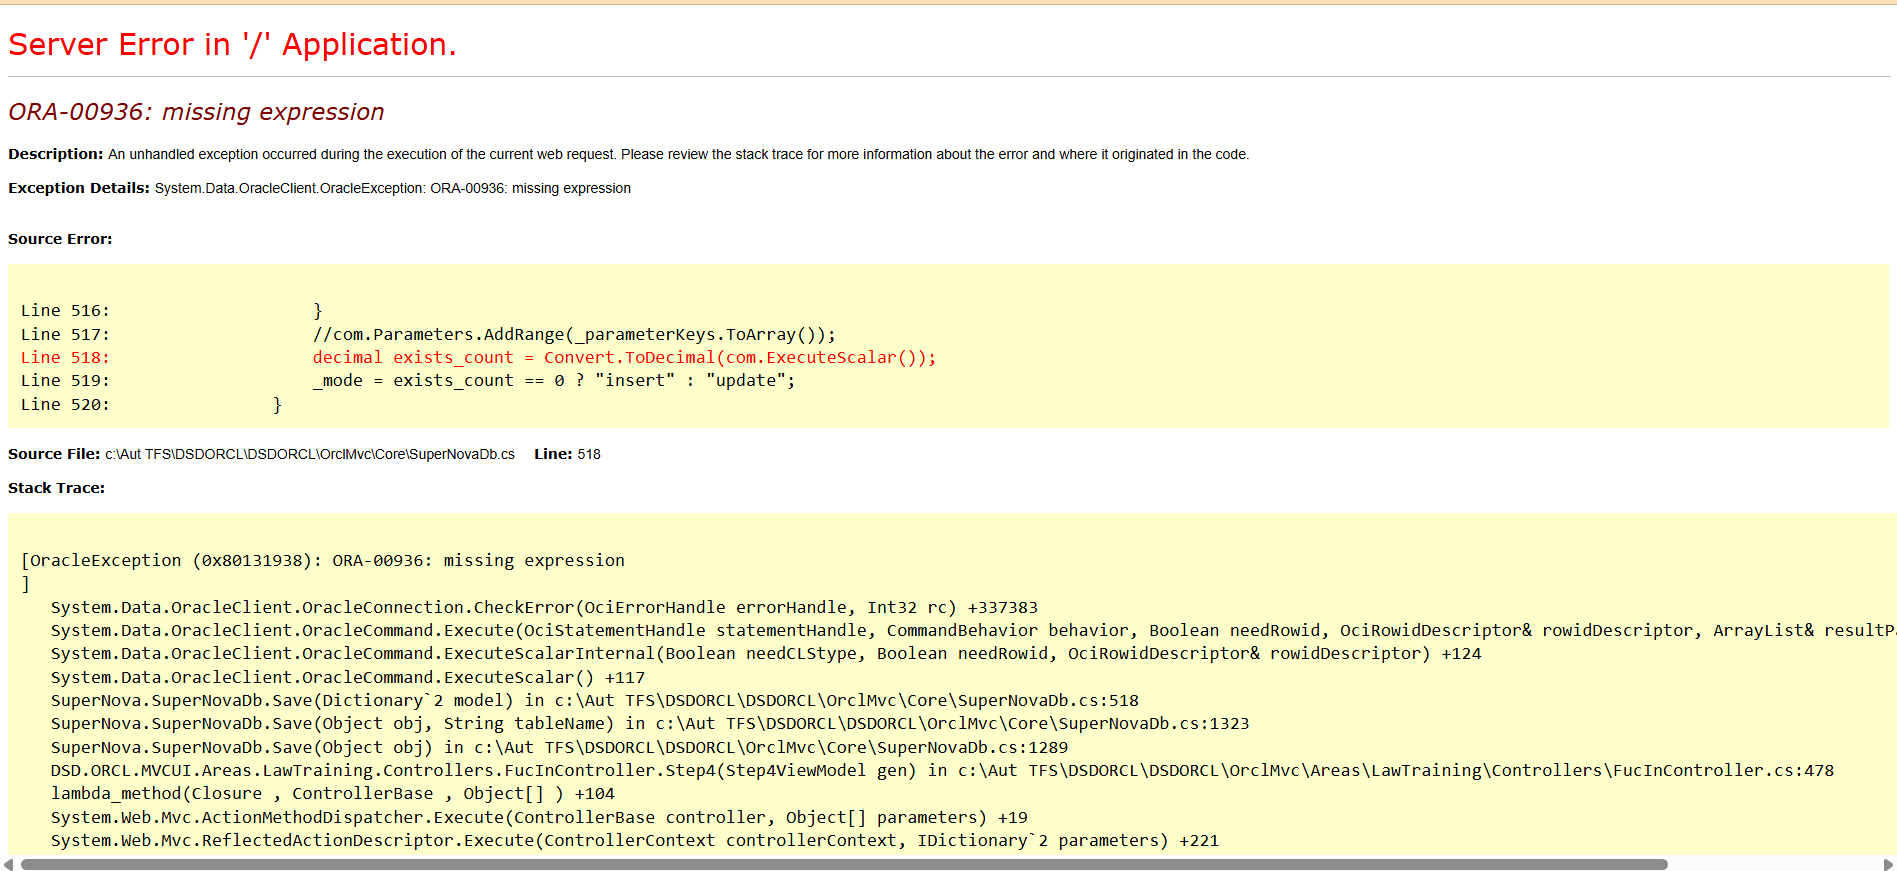This screenshot has width=1897, height=871.
Task: Click the red highlighted Line 518 code
Action: point(623,358)
